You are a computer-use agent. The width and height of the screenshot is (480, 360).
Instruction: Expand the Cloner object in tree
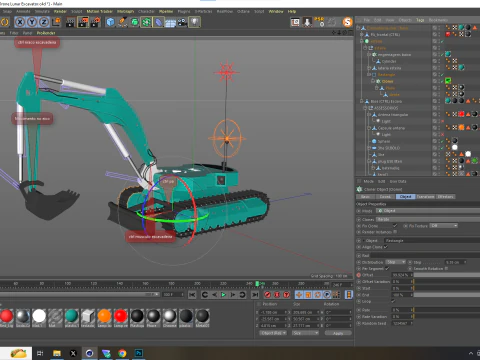point(373,81)
